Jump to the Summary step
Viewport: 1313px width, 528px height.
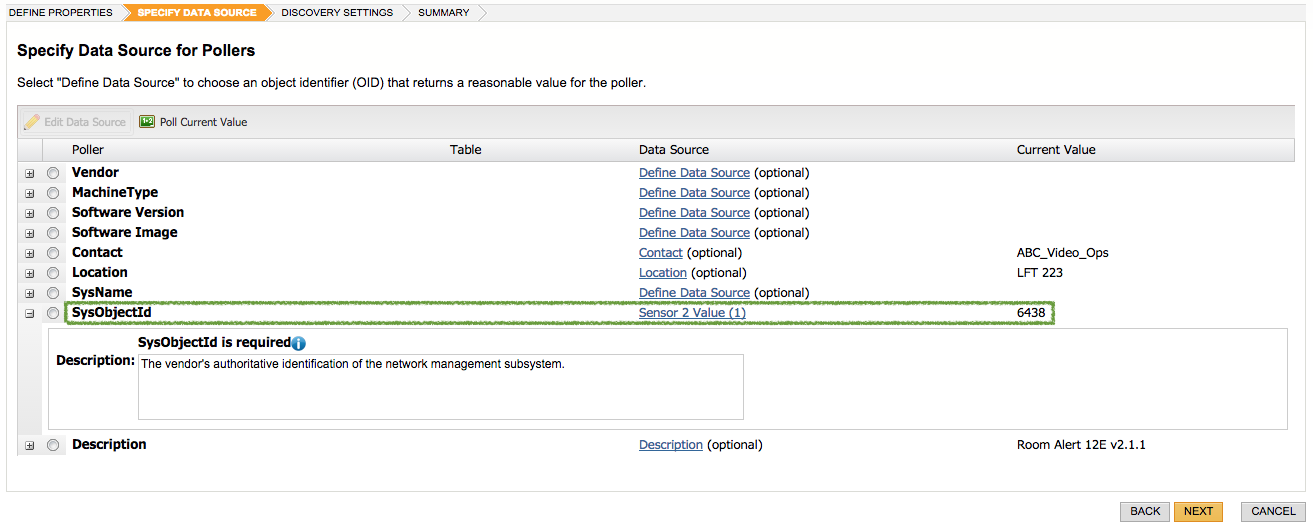click(444, 13)
